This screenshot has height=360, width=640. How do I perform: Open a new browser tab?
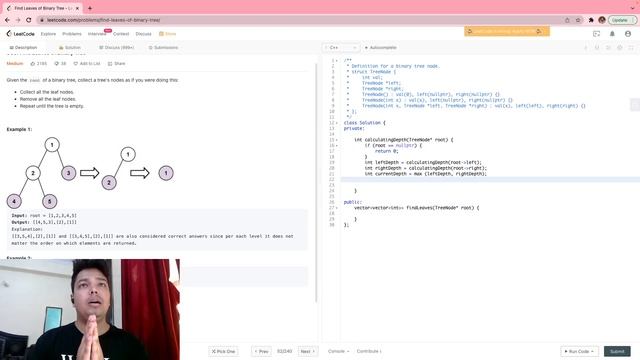point(90,8)
